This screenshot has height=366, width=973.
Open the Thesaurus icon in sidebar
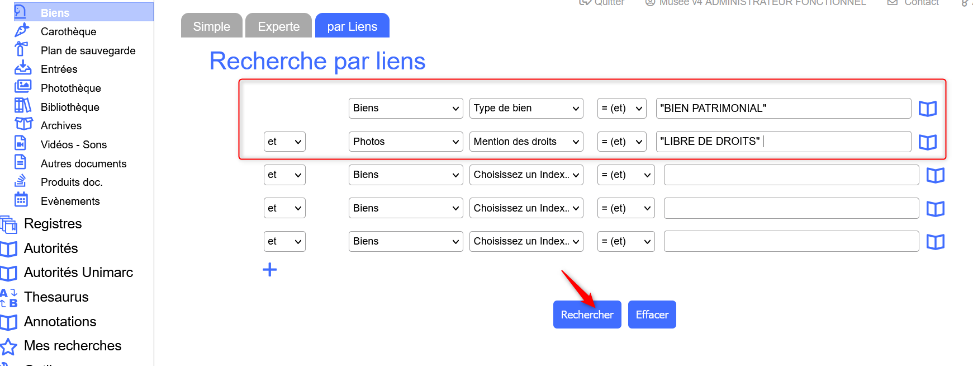pos(8,297)
